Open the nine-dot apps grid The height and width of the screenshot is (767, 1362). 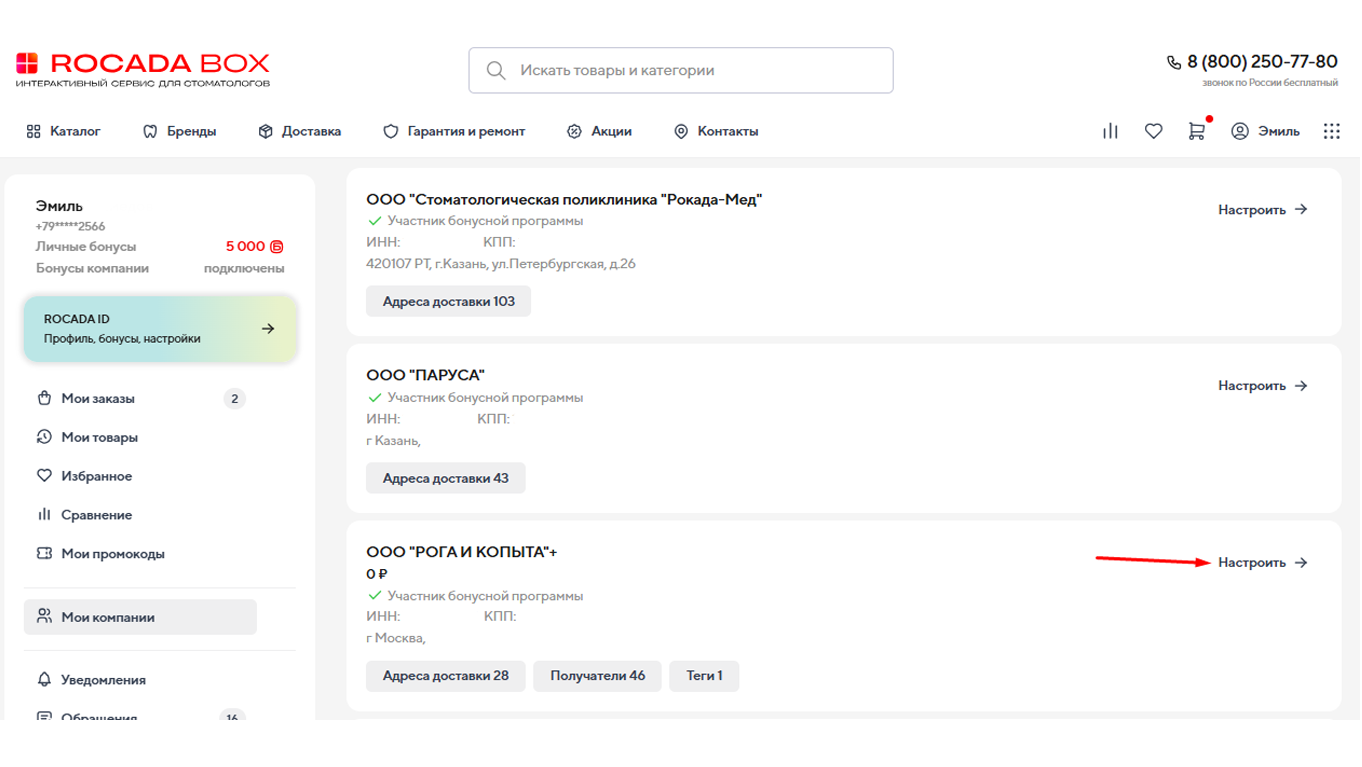click(x=1331, y=131)
